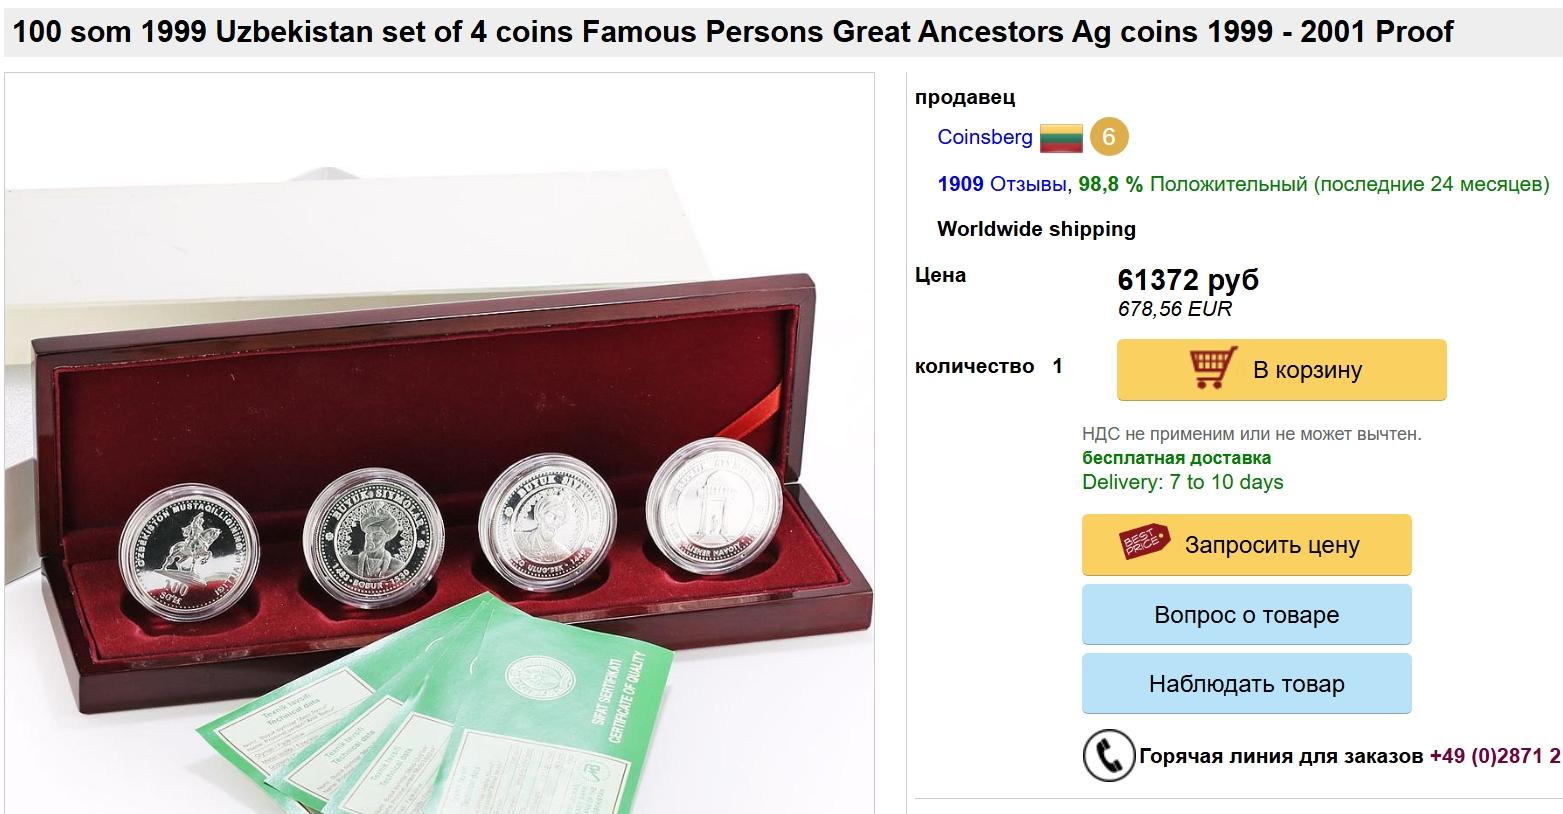
Task: Click the Best Price tag icon
Action: click(x=1144, y=544)
